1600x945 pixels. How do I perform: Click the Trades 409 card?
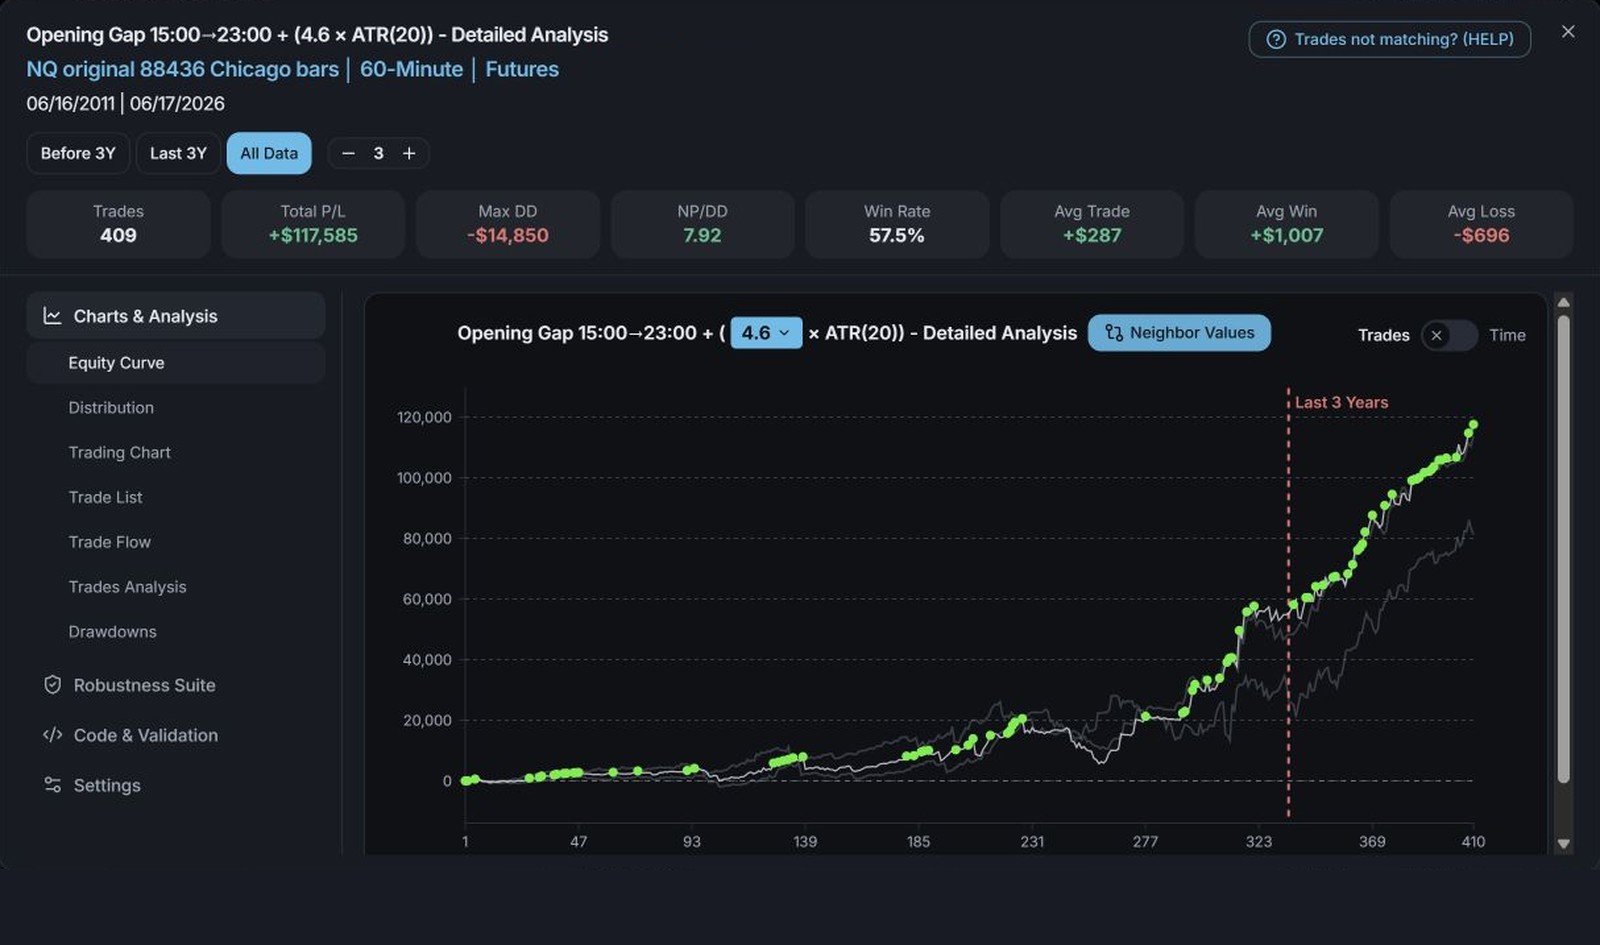(118, 224)
